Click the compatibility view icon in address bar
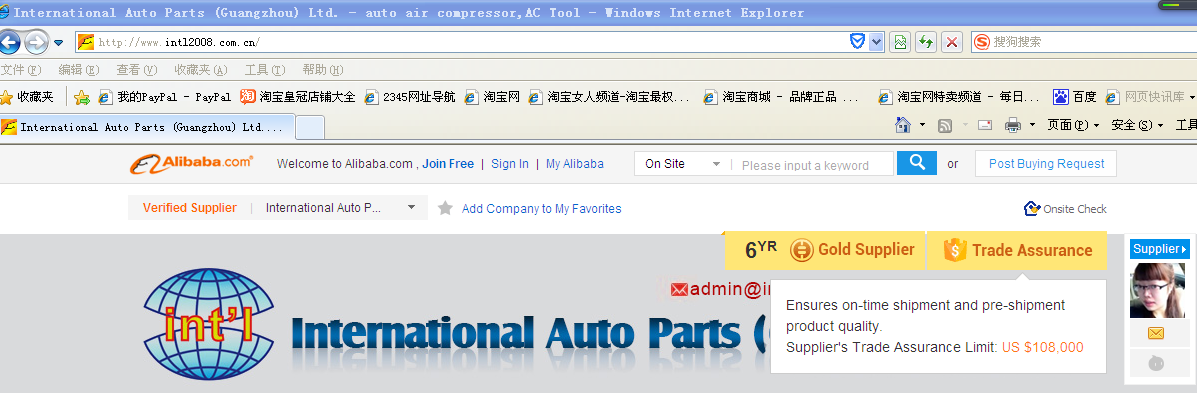The image size is (1197, 393). [x=900, y=42]
